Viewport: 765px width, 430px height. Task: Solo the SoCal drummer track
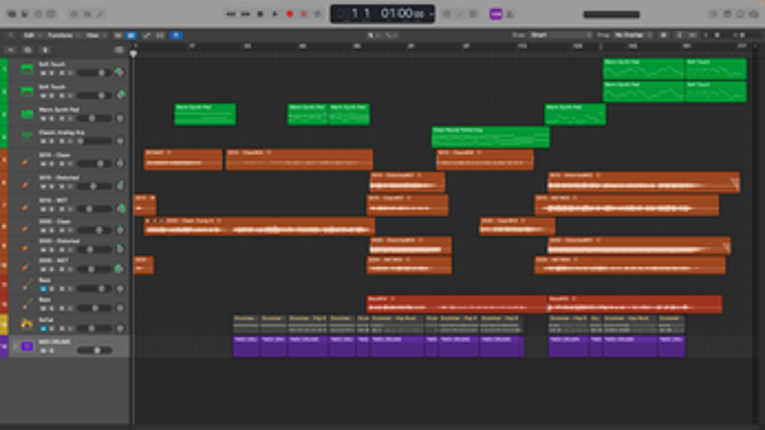click(x=51, y=329)
